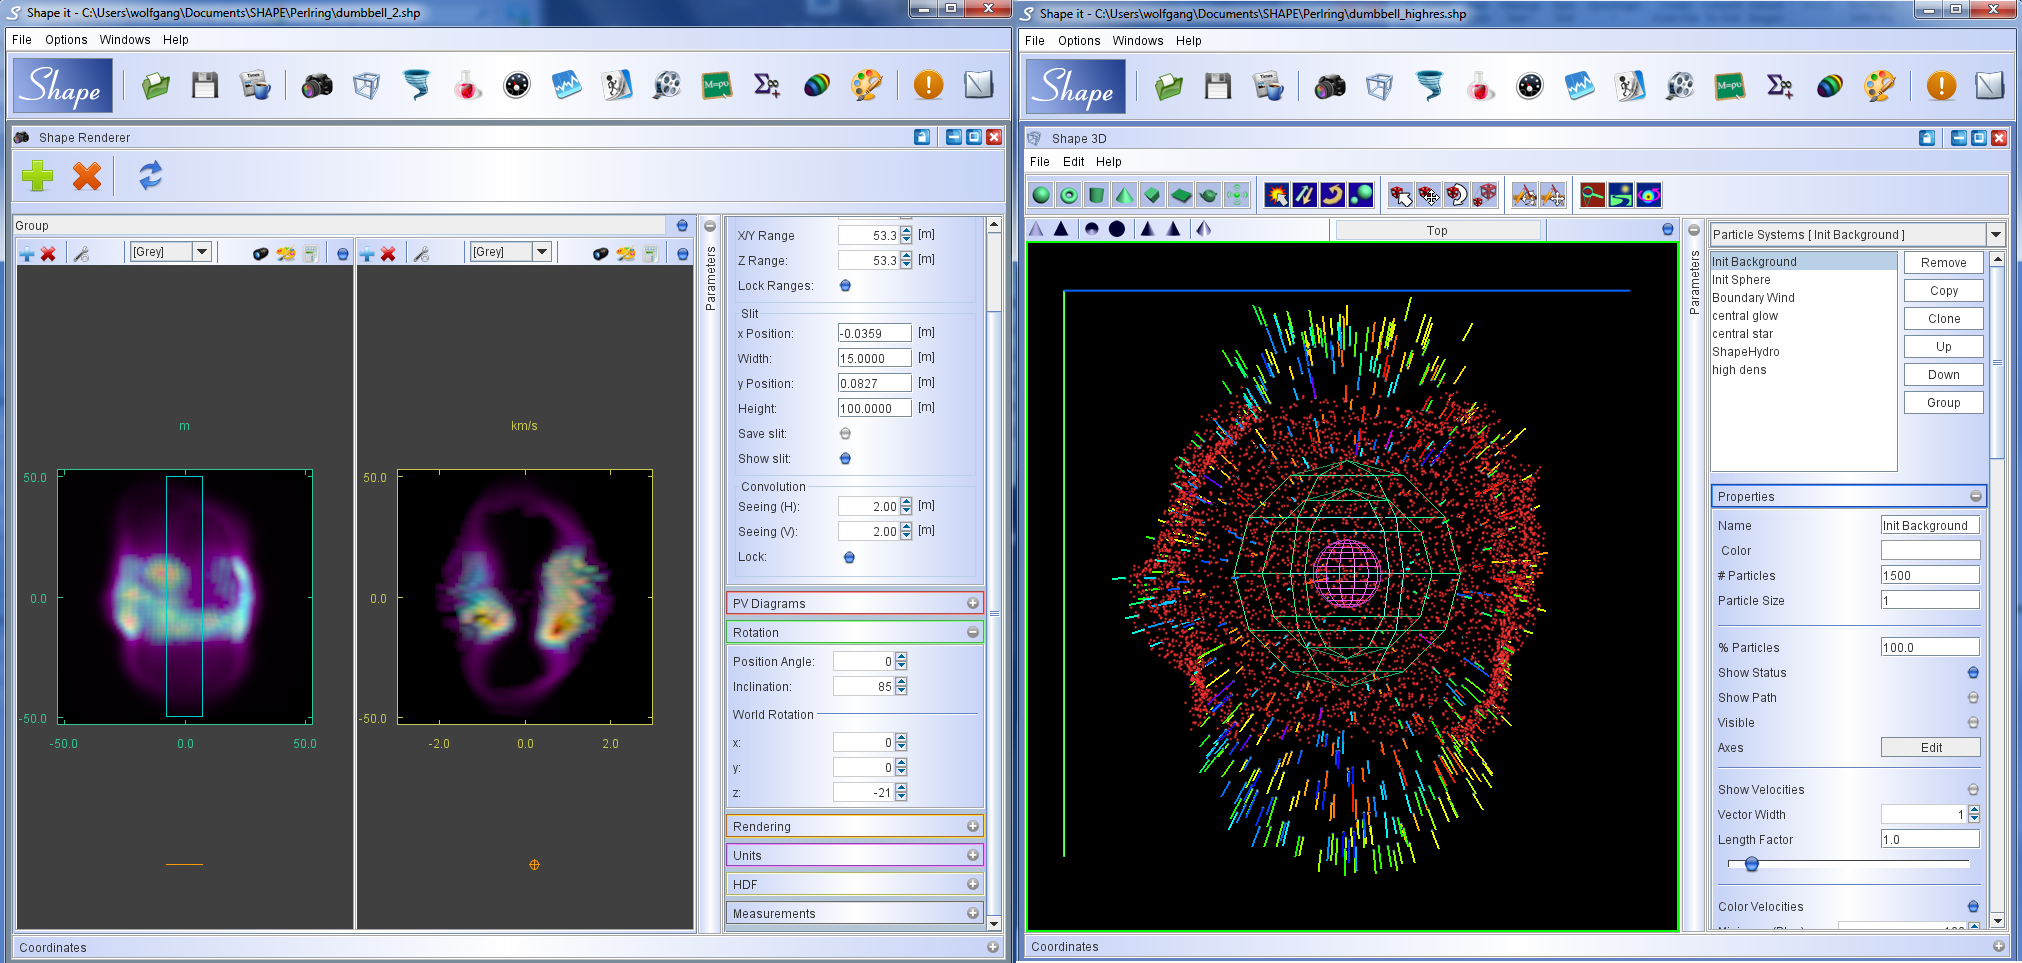Image resolution: width=2022 pixels, height=963 pixels.
Task: Select 'central star' in the particle systems list
Action: (1742, 334)
